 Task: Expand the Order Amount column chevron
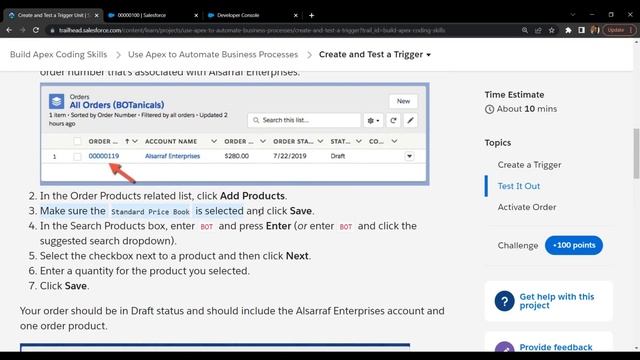[262, 141]
